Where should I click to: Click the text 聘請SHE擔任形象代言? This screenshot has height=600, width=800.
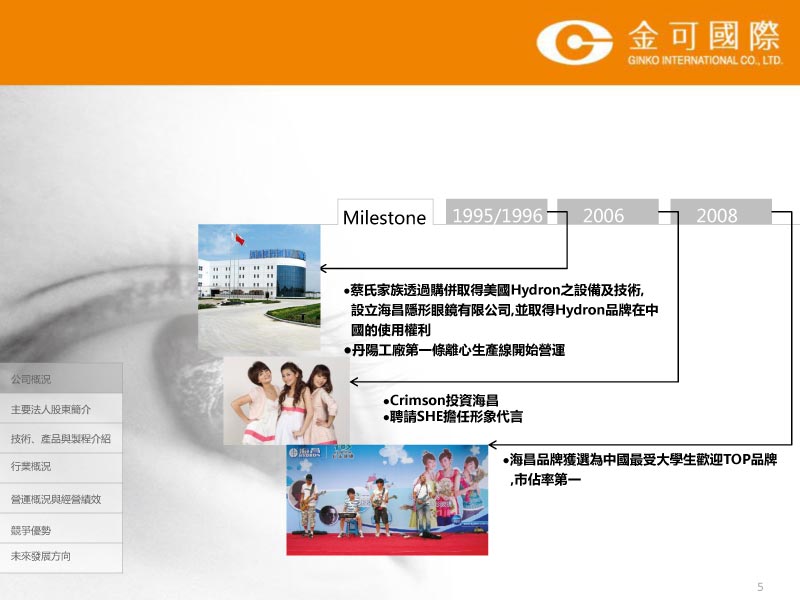pos(453,417)
